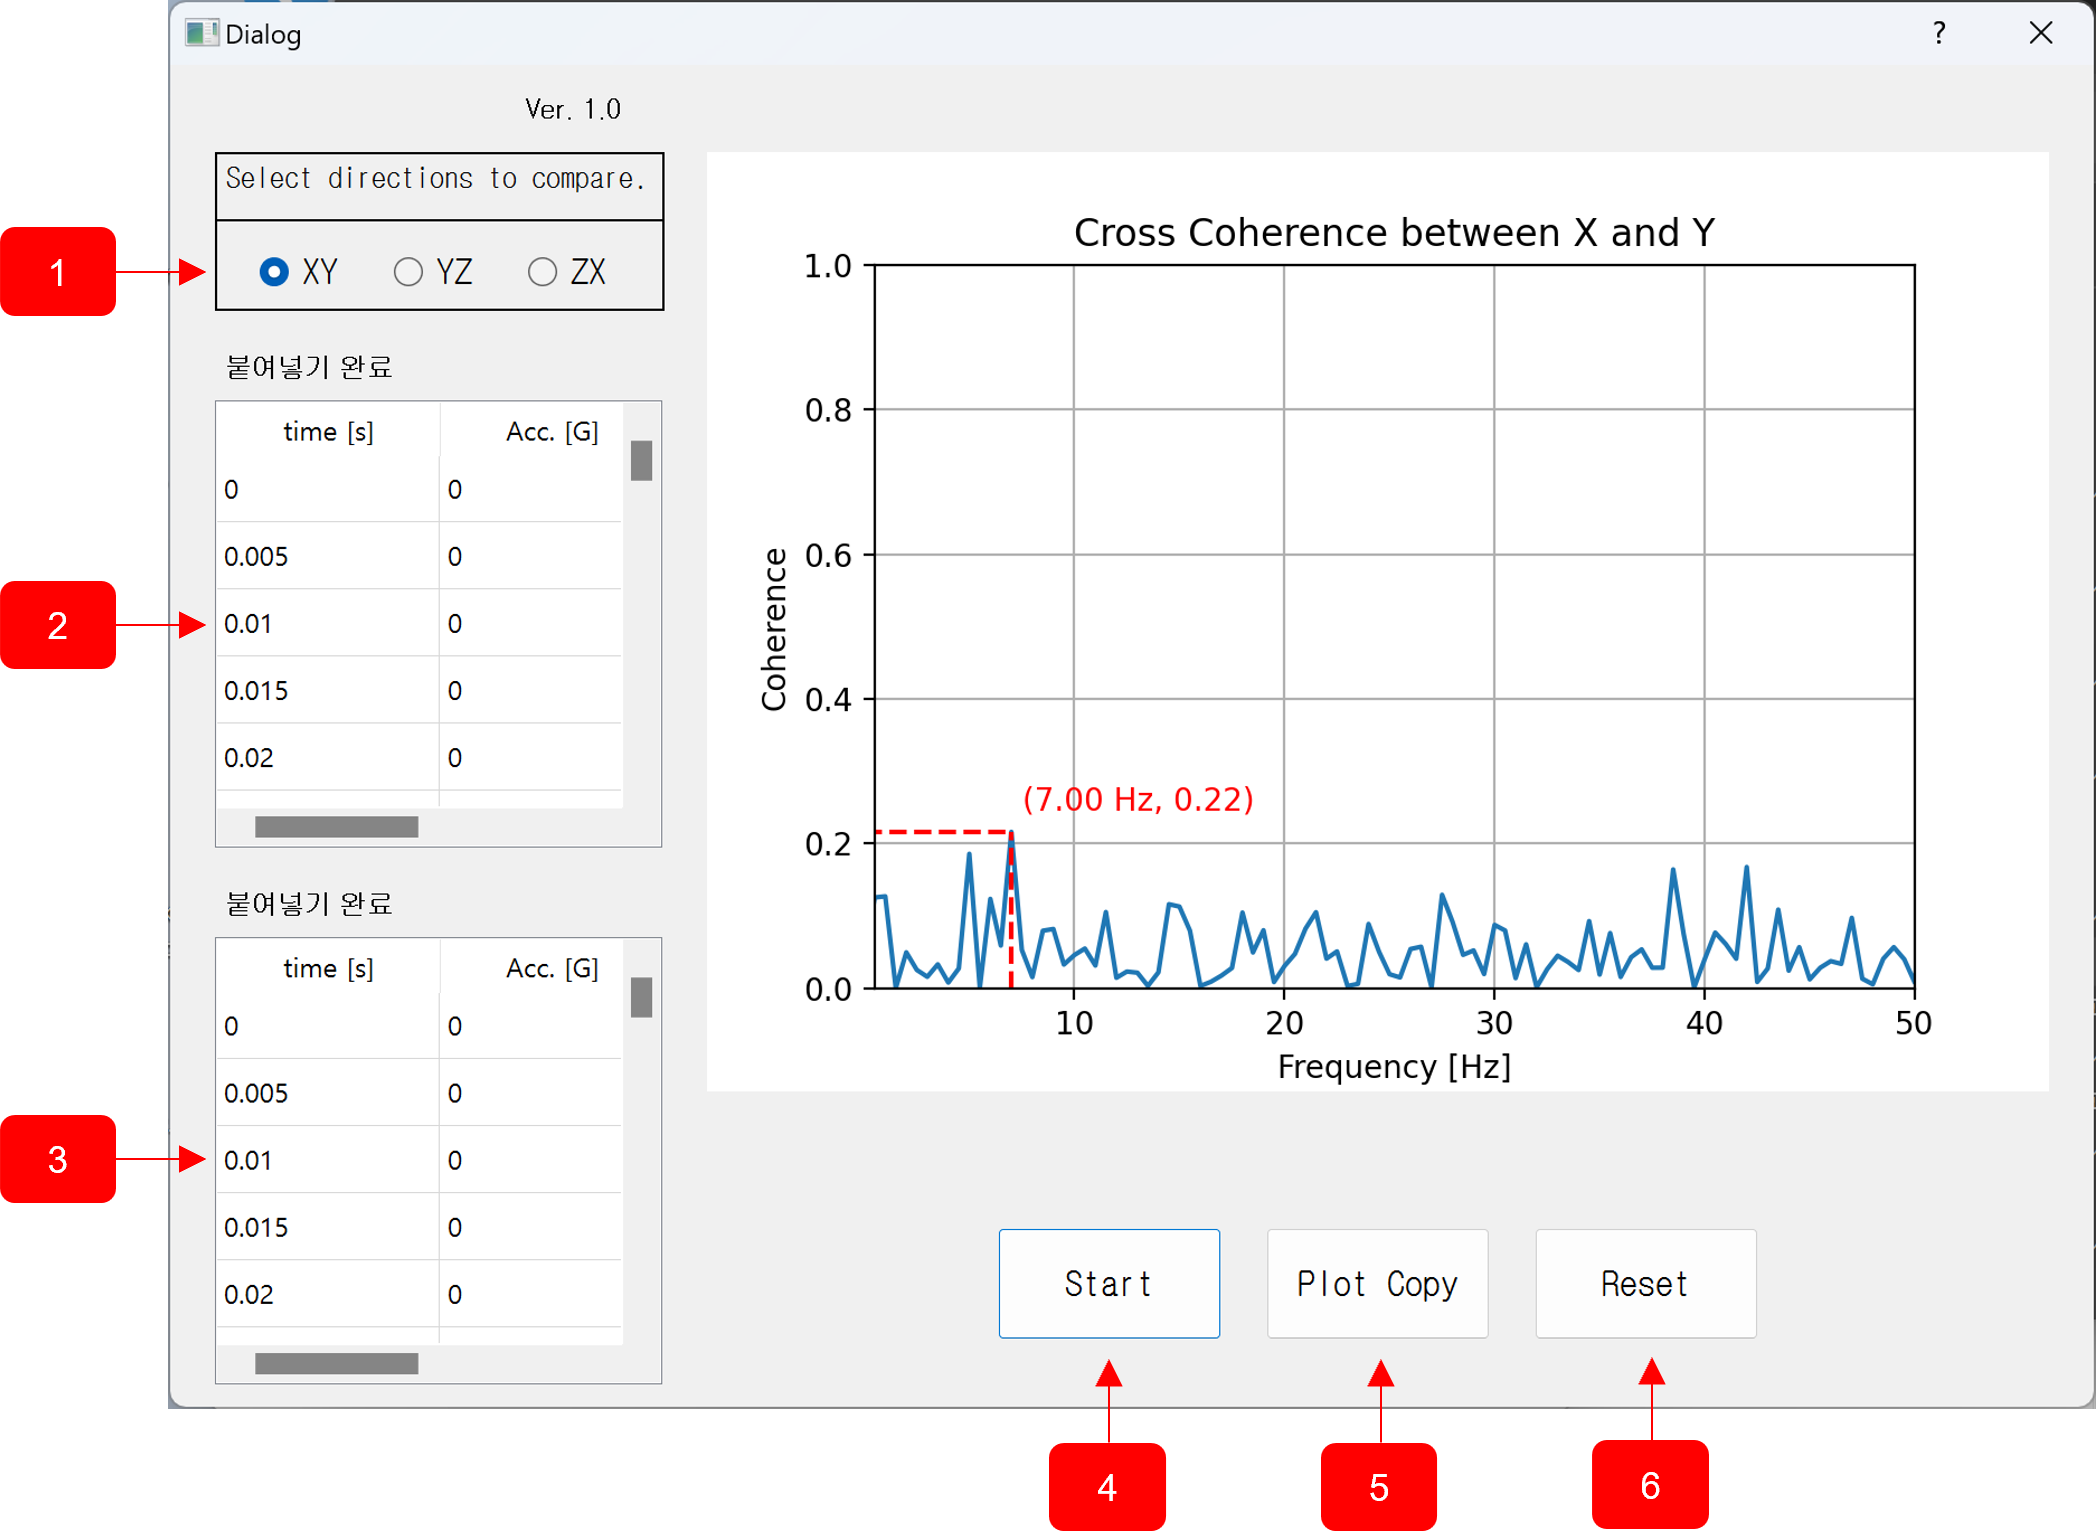Click the help question mark button
2096x1531 pixels.
coord(1939,34)
